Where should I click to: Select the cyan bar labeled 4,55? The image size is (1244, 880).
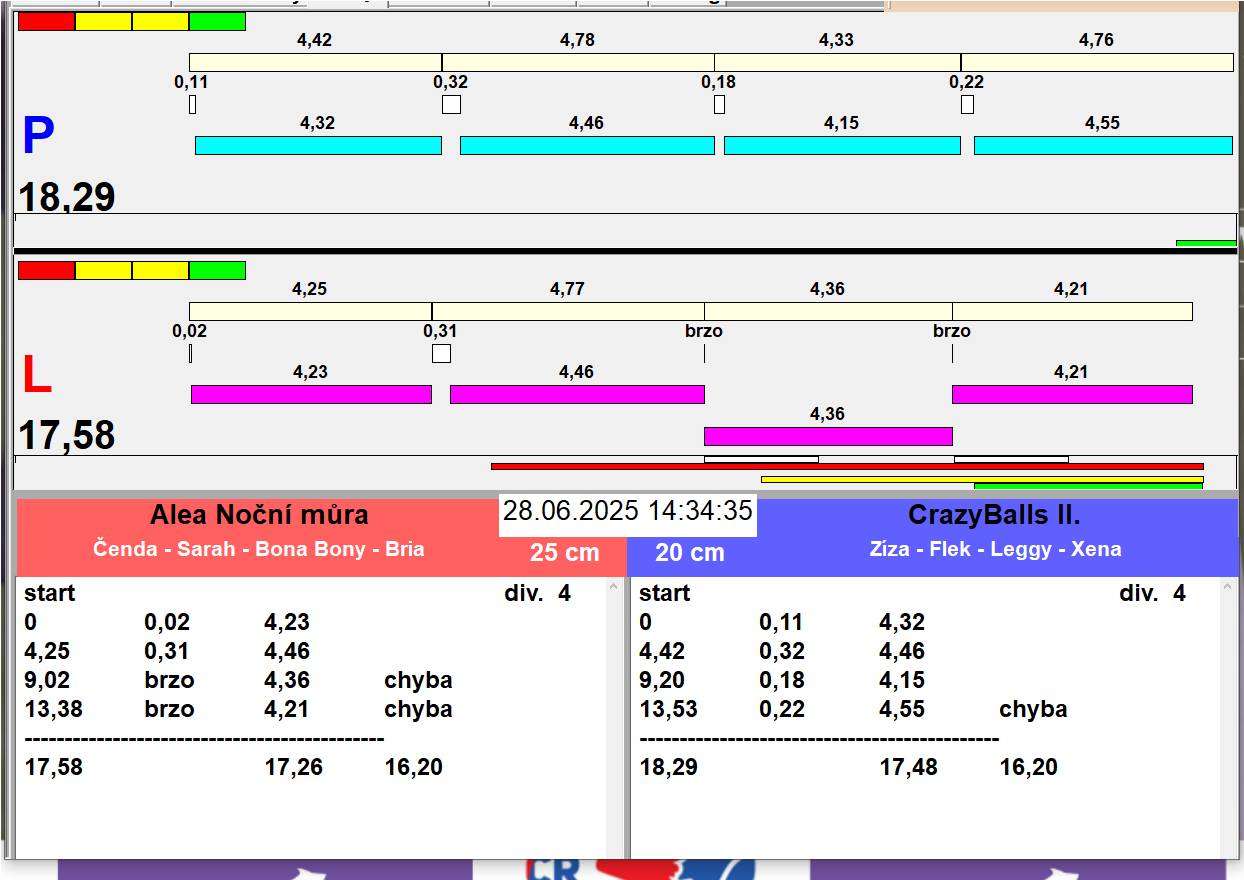coord(1103,145)
